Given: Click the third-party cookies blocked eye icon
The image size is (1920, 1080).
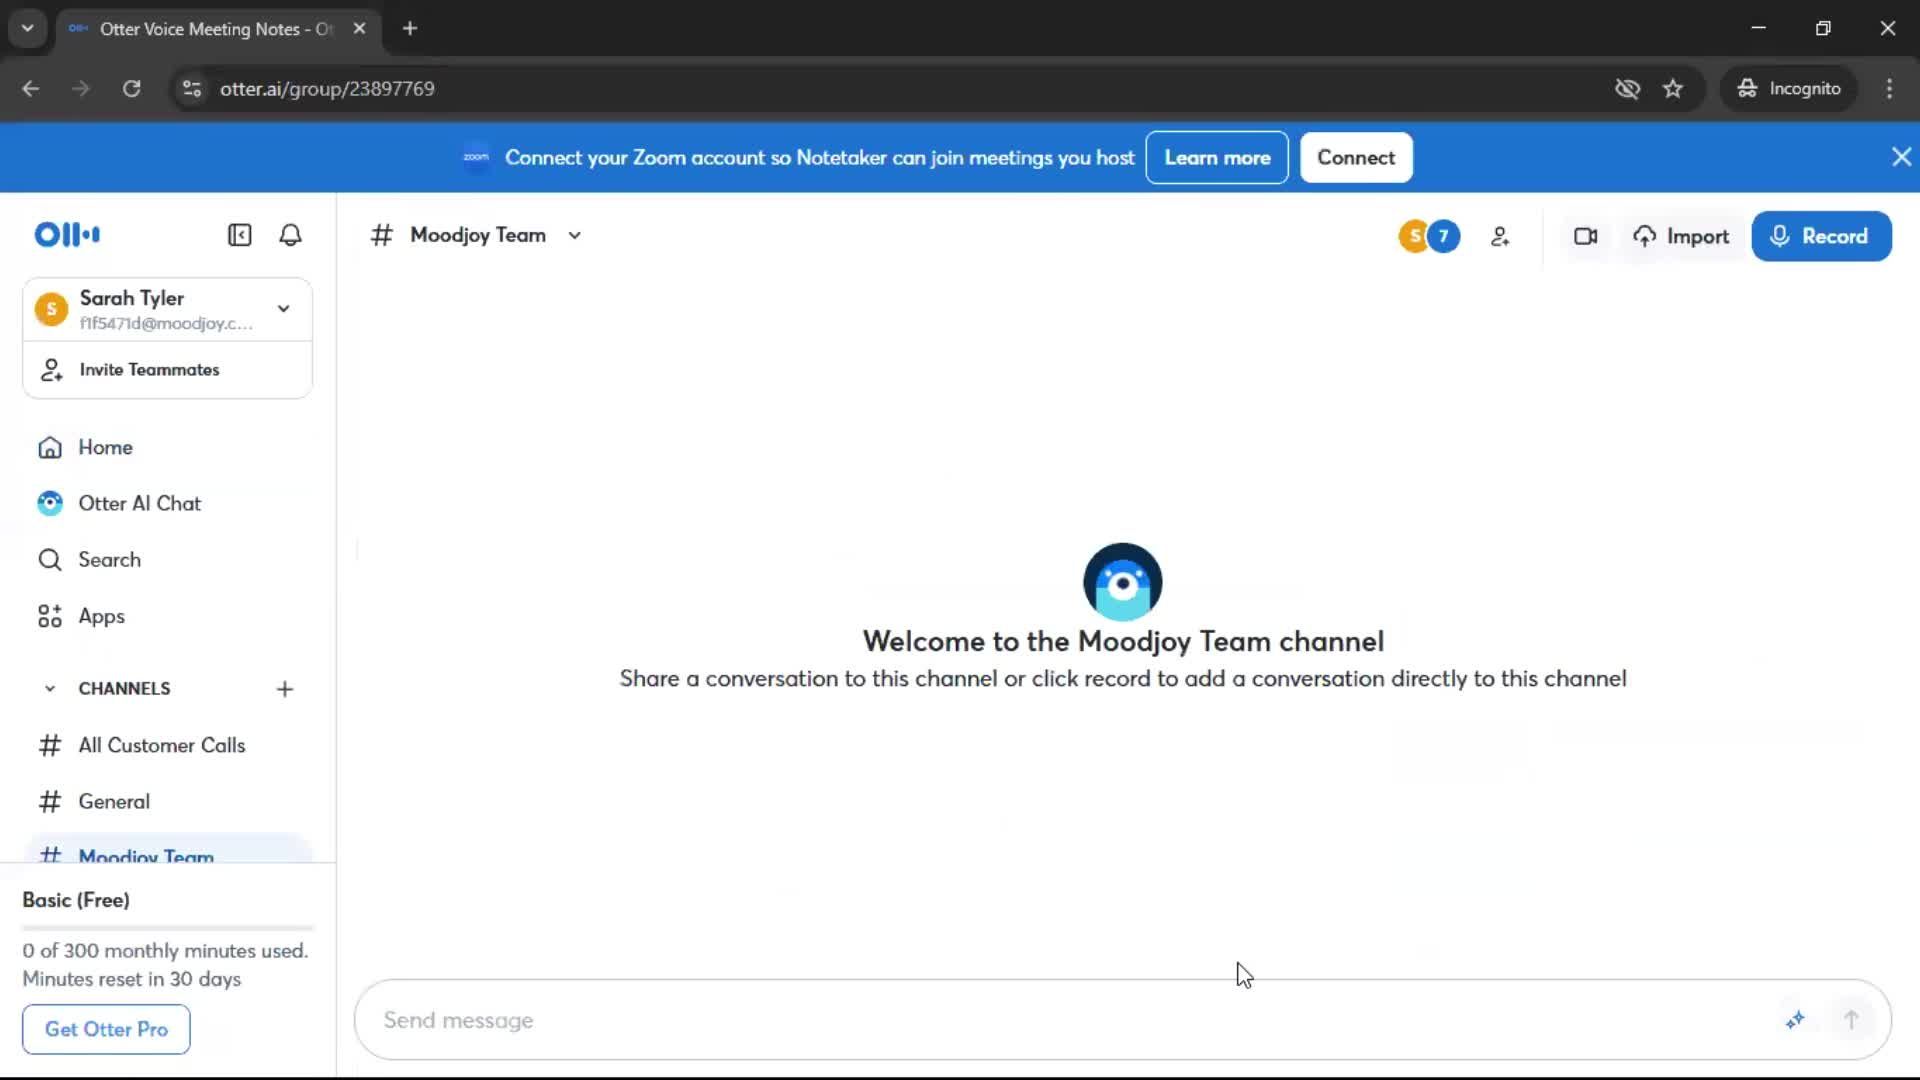Looking at the screenshot, I should click(x=1627, y=89).
